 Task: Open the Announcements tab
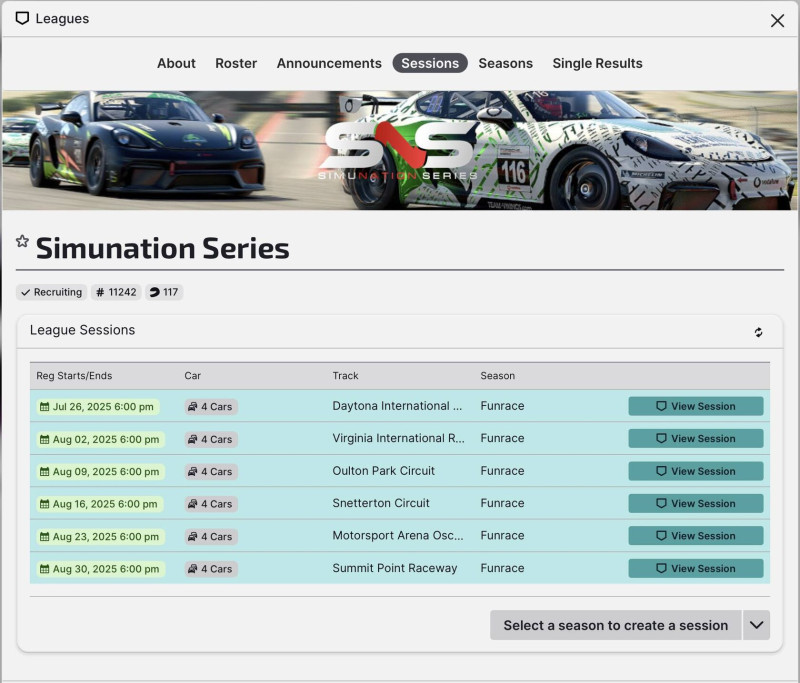pyautogui.click(x=329, y=63)
